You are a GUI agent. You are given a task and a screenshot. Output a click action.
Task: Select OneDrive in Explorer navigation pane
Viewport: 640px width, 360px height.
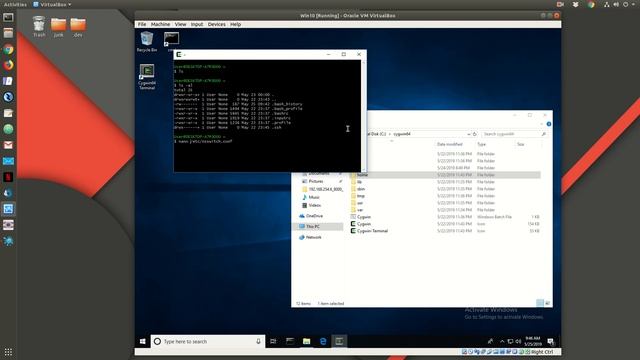click(x=314, y=216)
